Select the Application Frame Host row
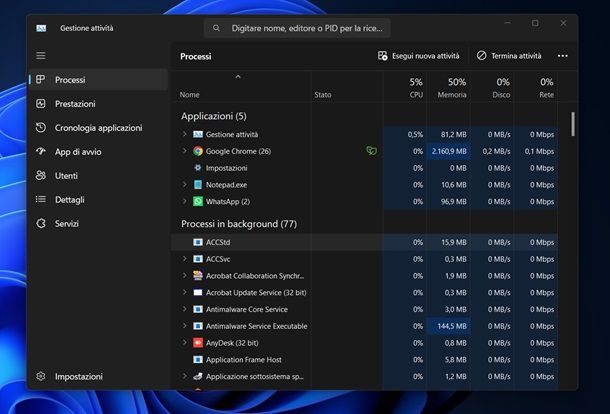 pyautogui.click(x=365, y=360)
